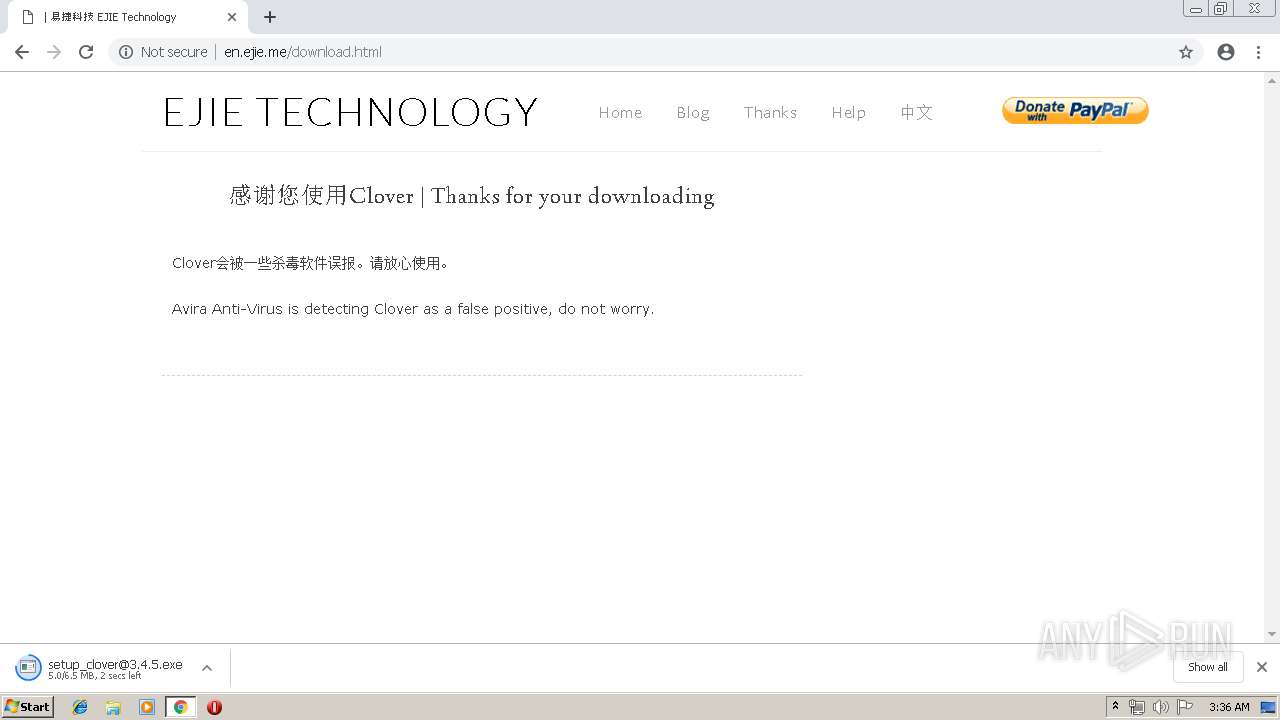Viewport: 1280px width, 720px height.
Task: Open the Blog page
Action: [693, 112]
